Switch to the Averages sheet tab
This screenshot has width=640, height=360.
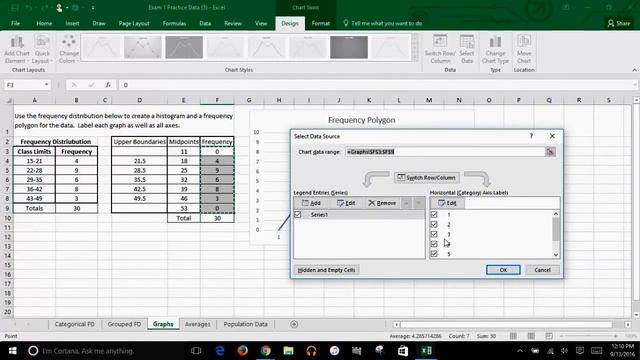(x=198, y=324)
